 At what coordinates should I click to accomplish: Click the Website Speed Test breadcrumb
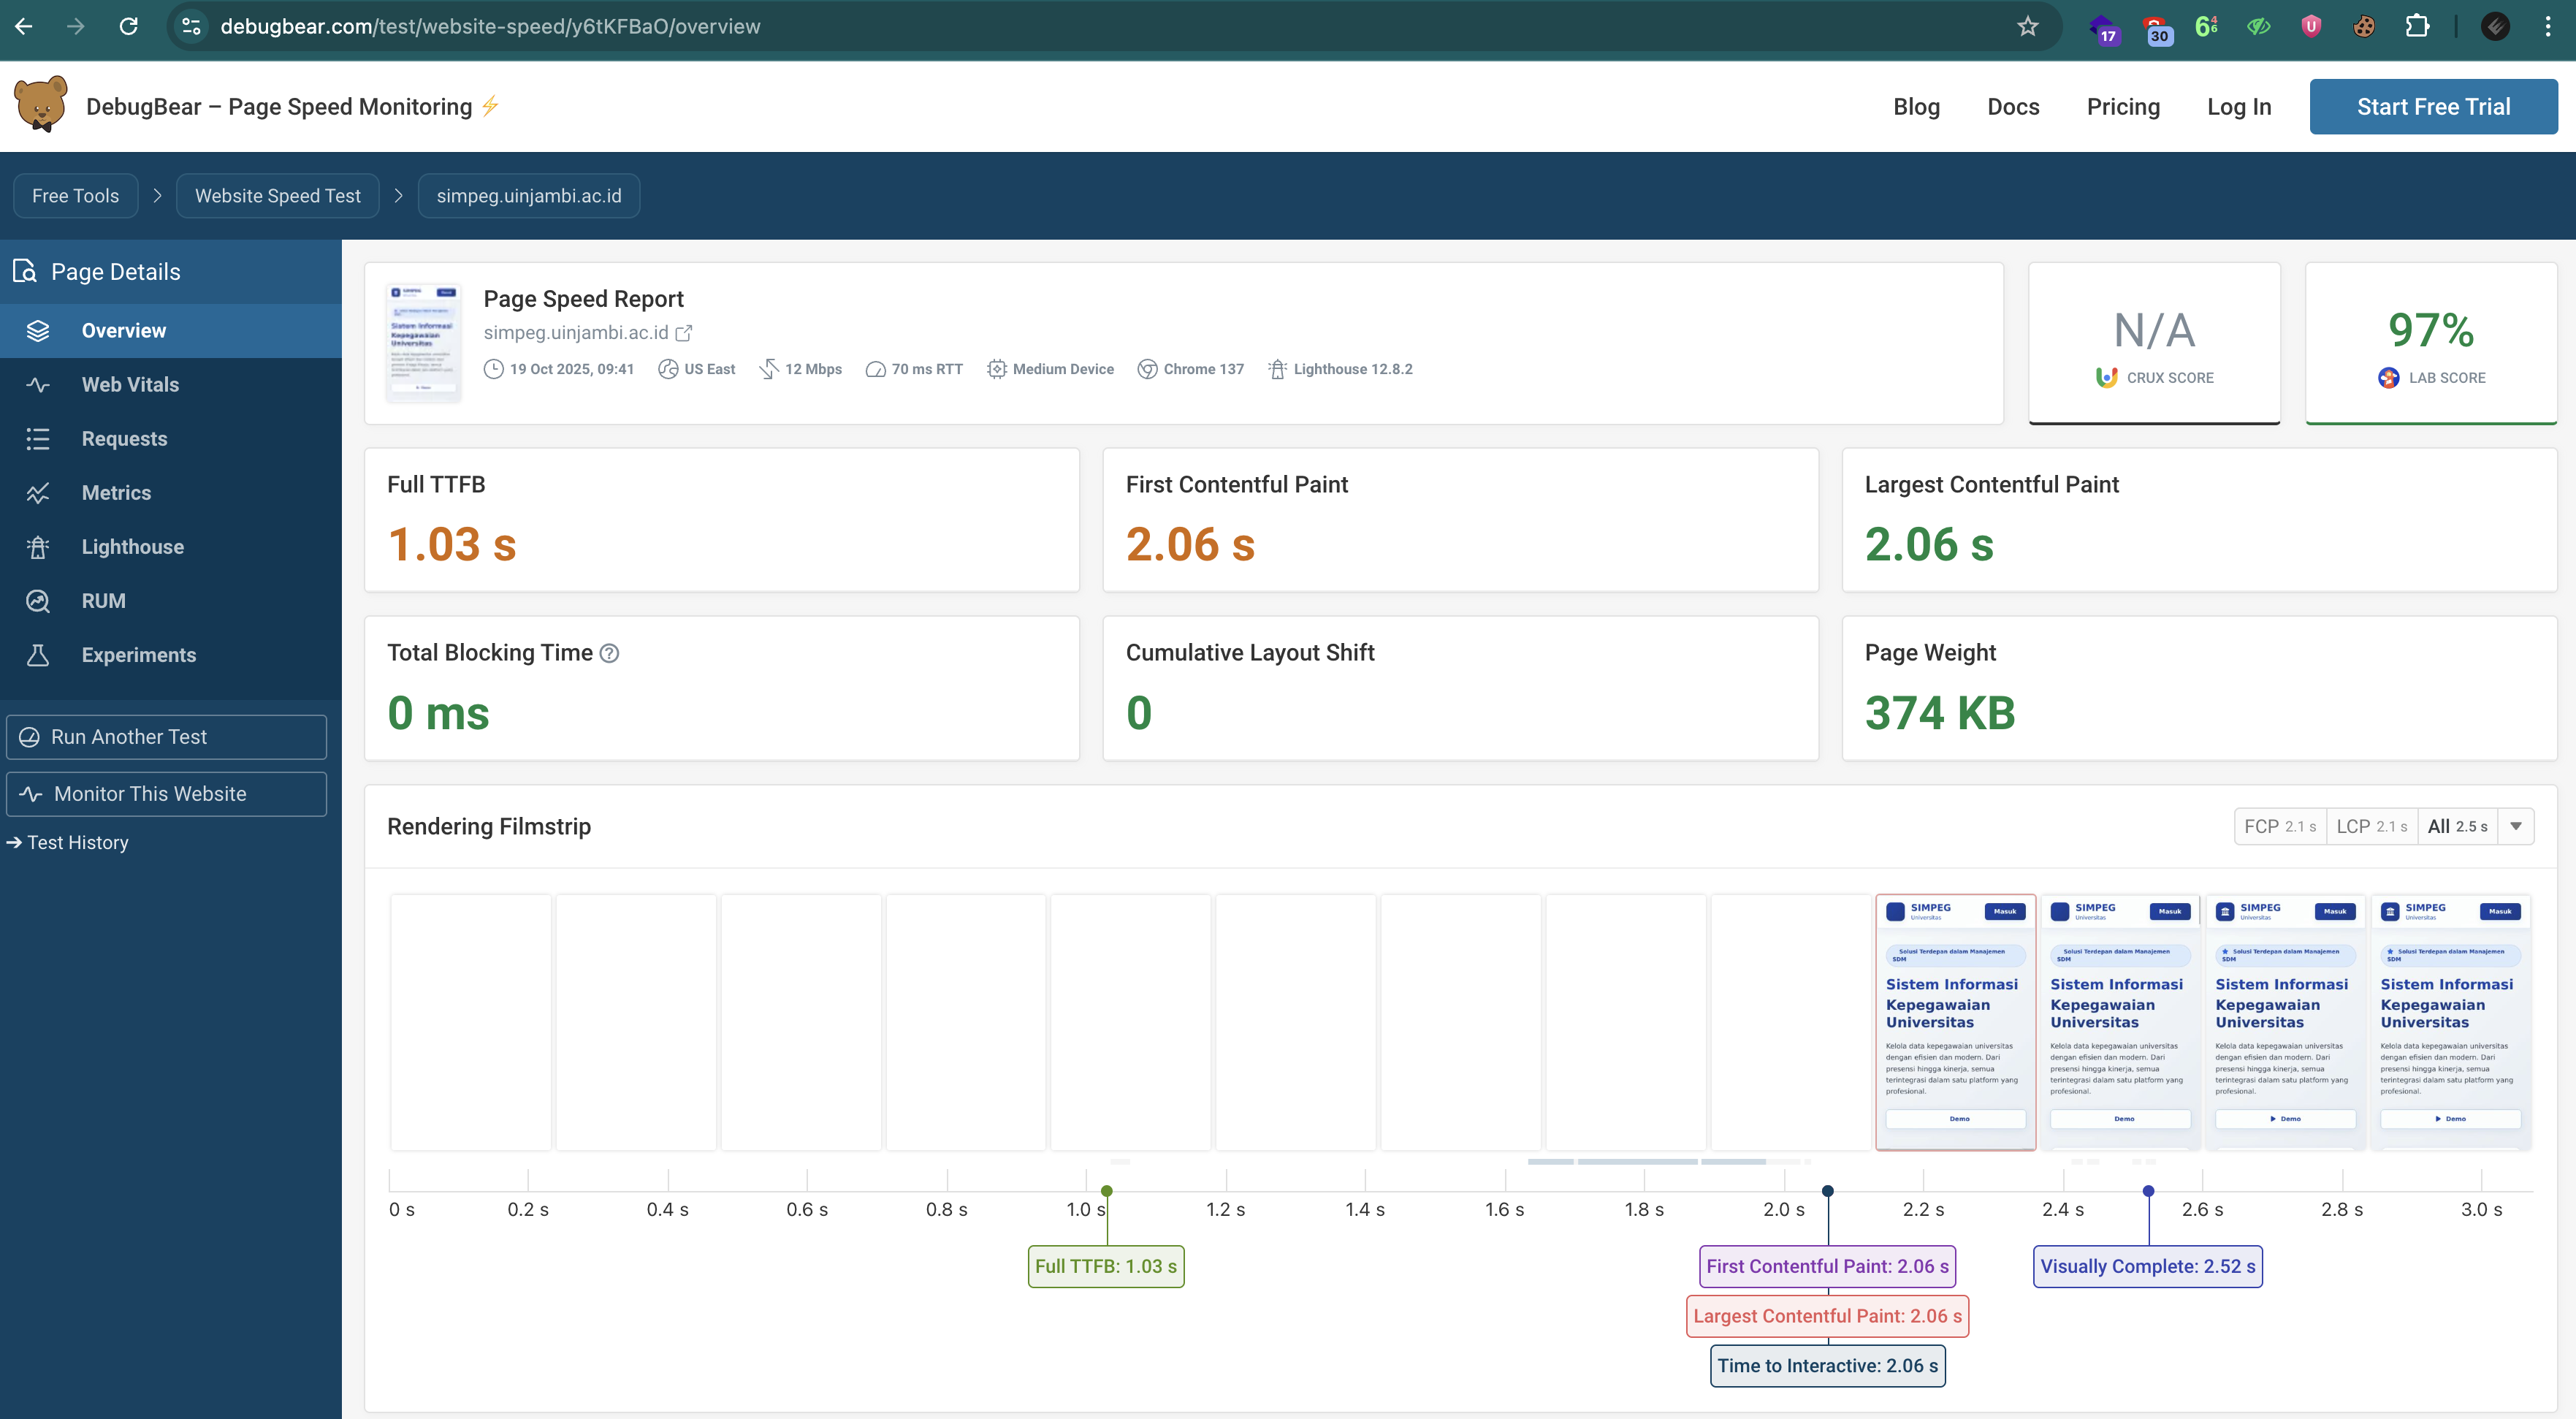278,196
